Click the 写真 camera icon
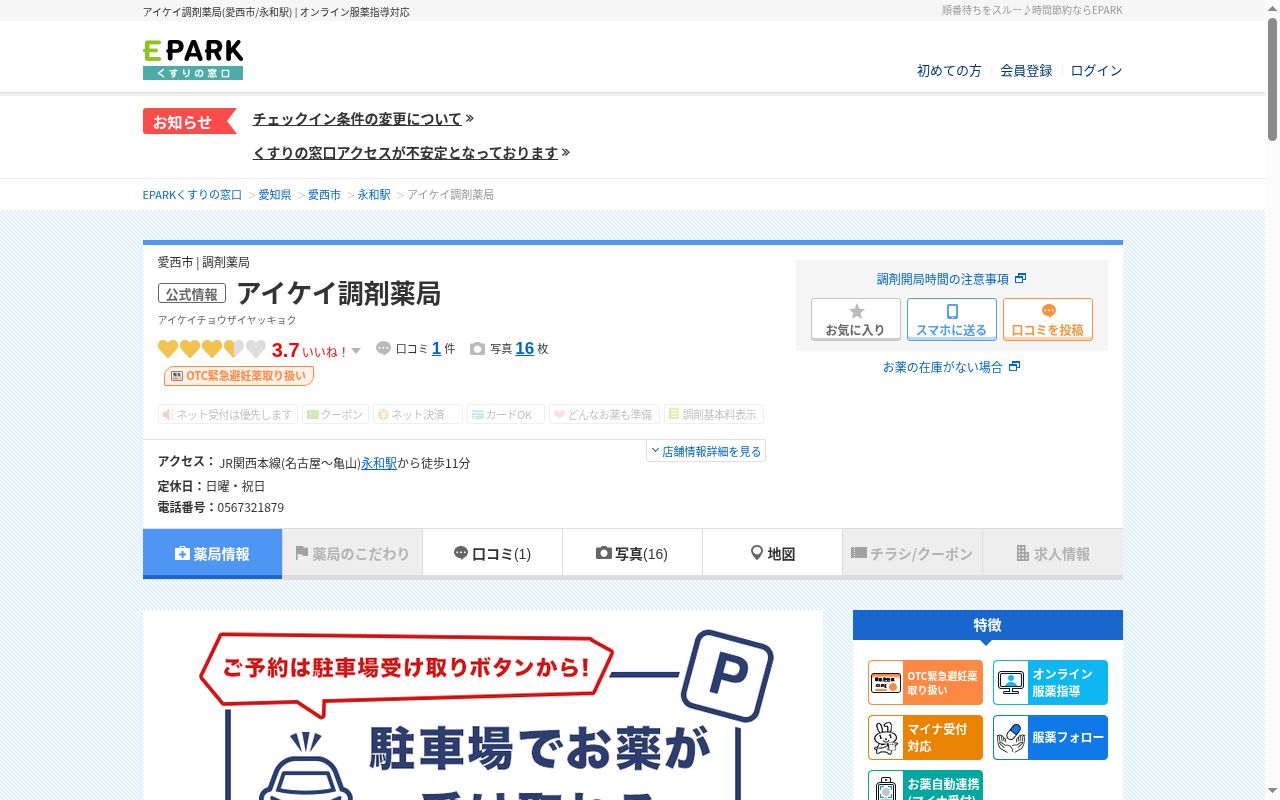The width and height of the screenshot is (1280, 800). coord(477,349)
